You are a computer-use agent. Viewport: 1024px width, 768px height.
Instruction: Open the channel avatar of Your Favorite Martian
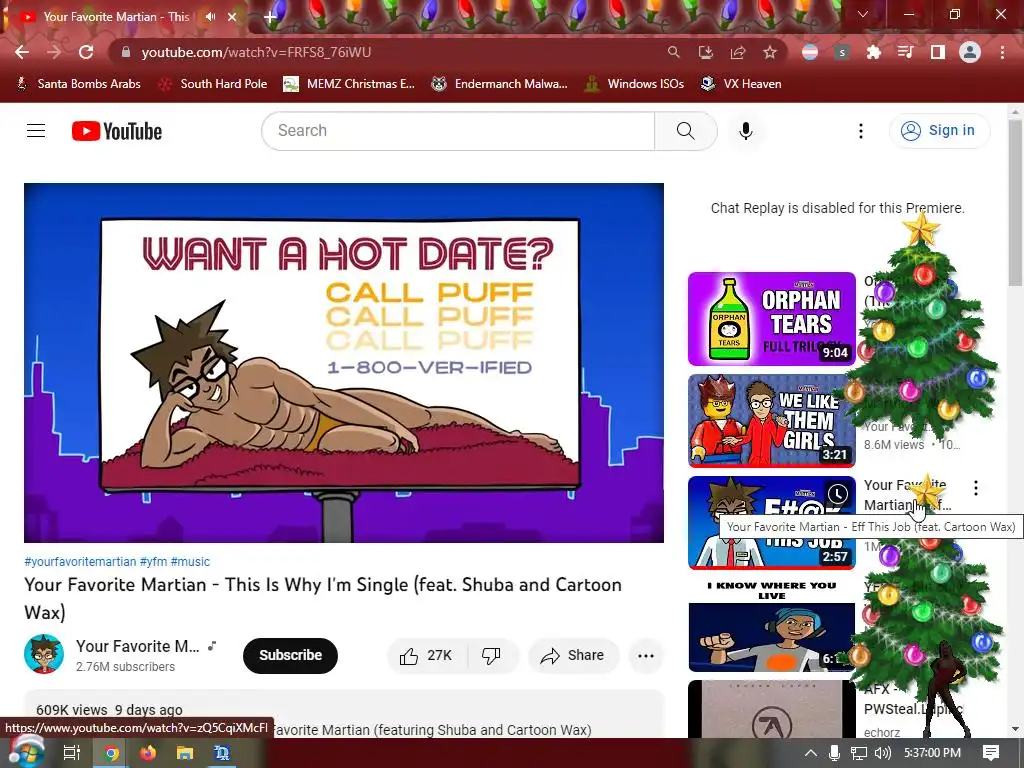pyautogui.click(x=44, y=654)
